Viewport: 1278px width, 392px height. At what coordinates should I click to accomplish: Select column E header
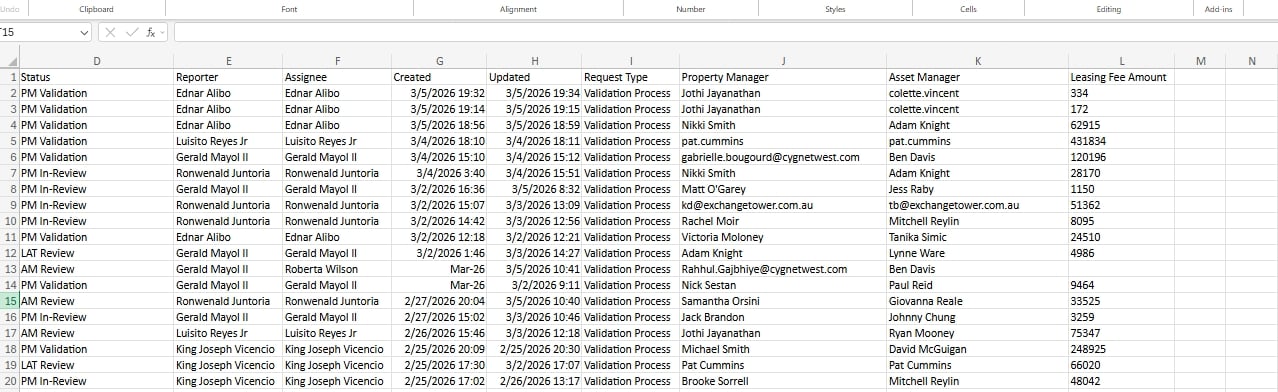[x=228, y=62]
